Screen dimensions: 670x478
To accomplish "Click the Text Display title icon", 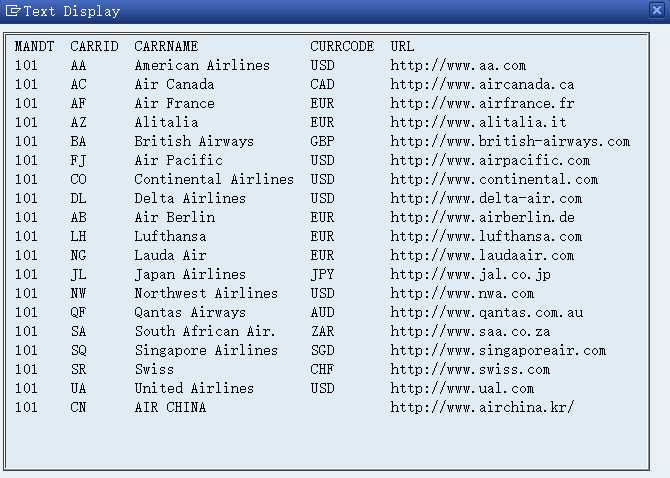I will coord(12,10).
